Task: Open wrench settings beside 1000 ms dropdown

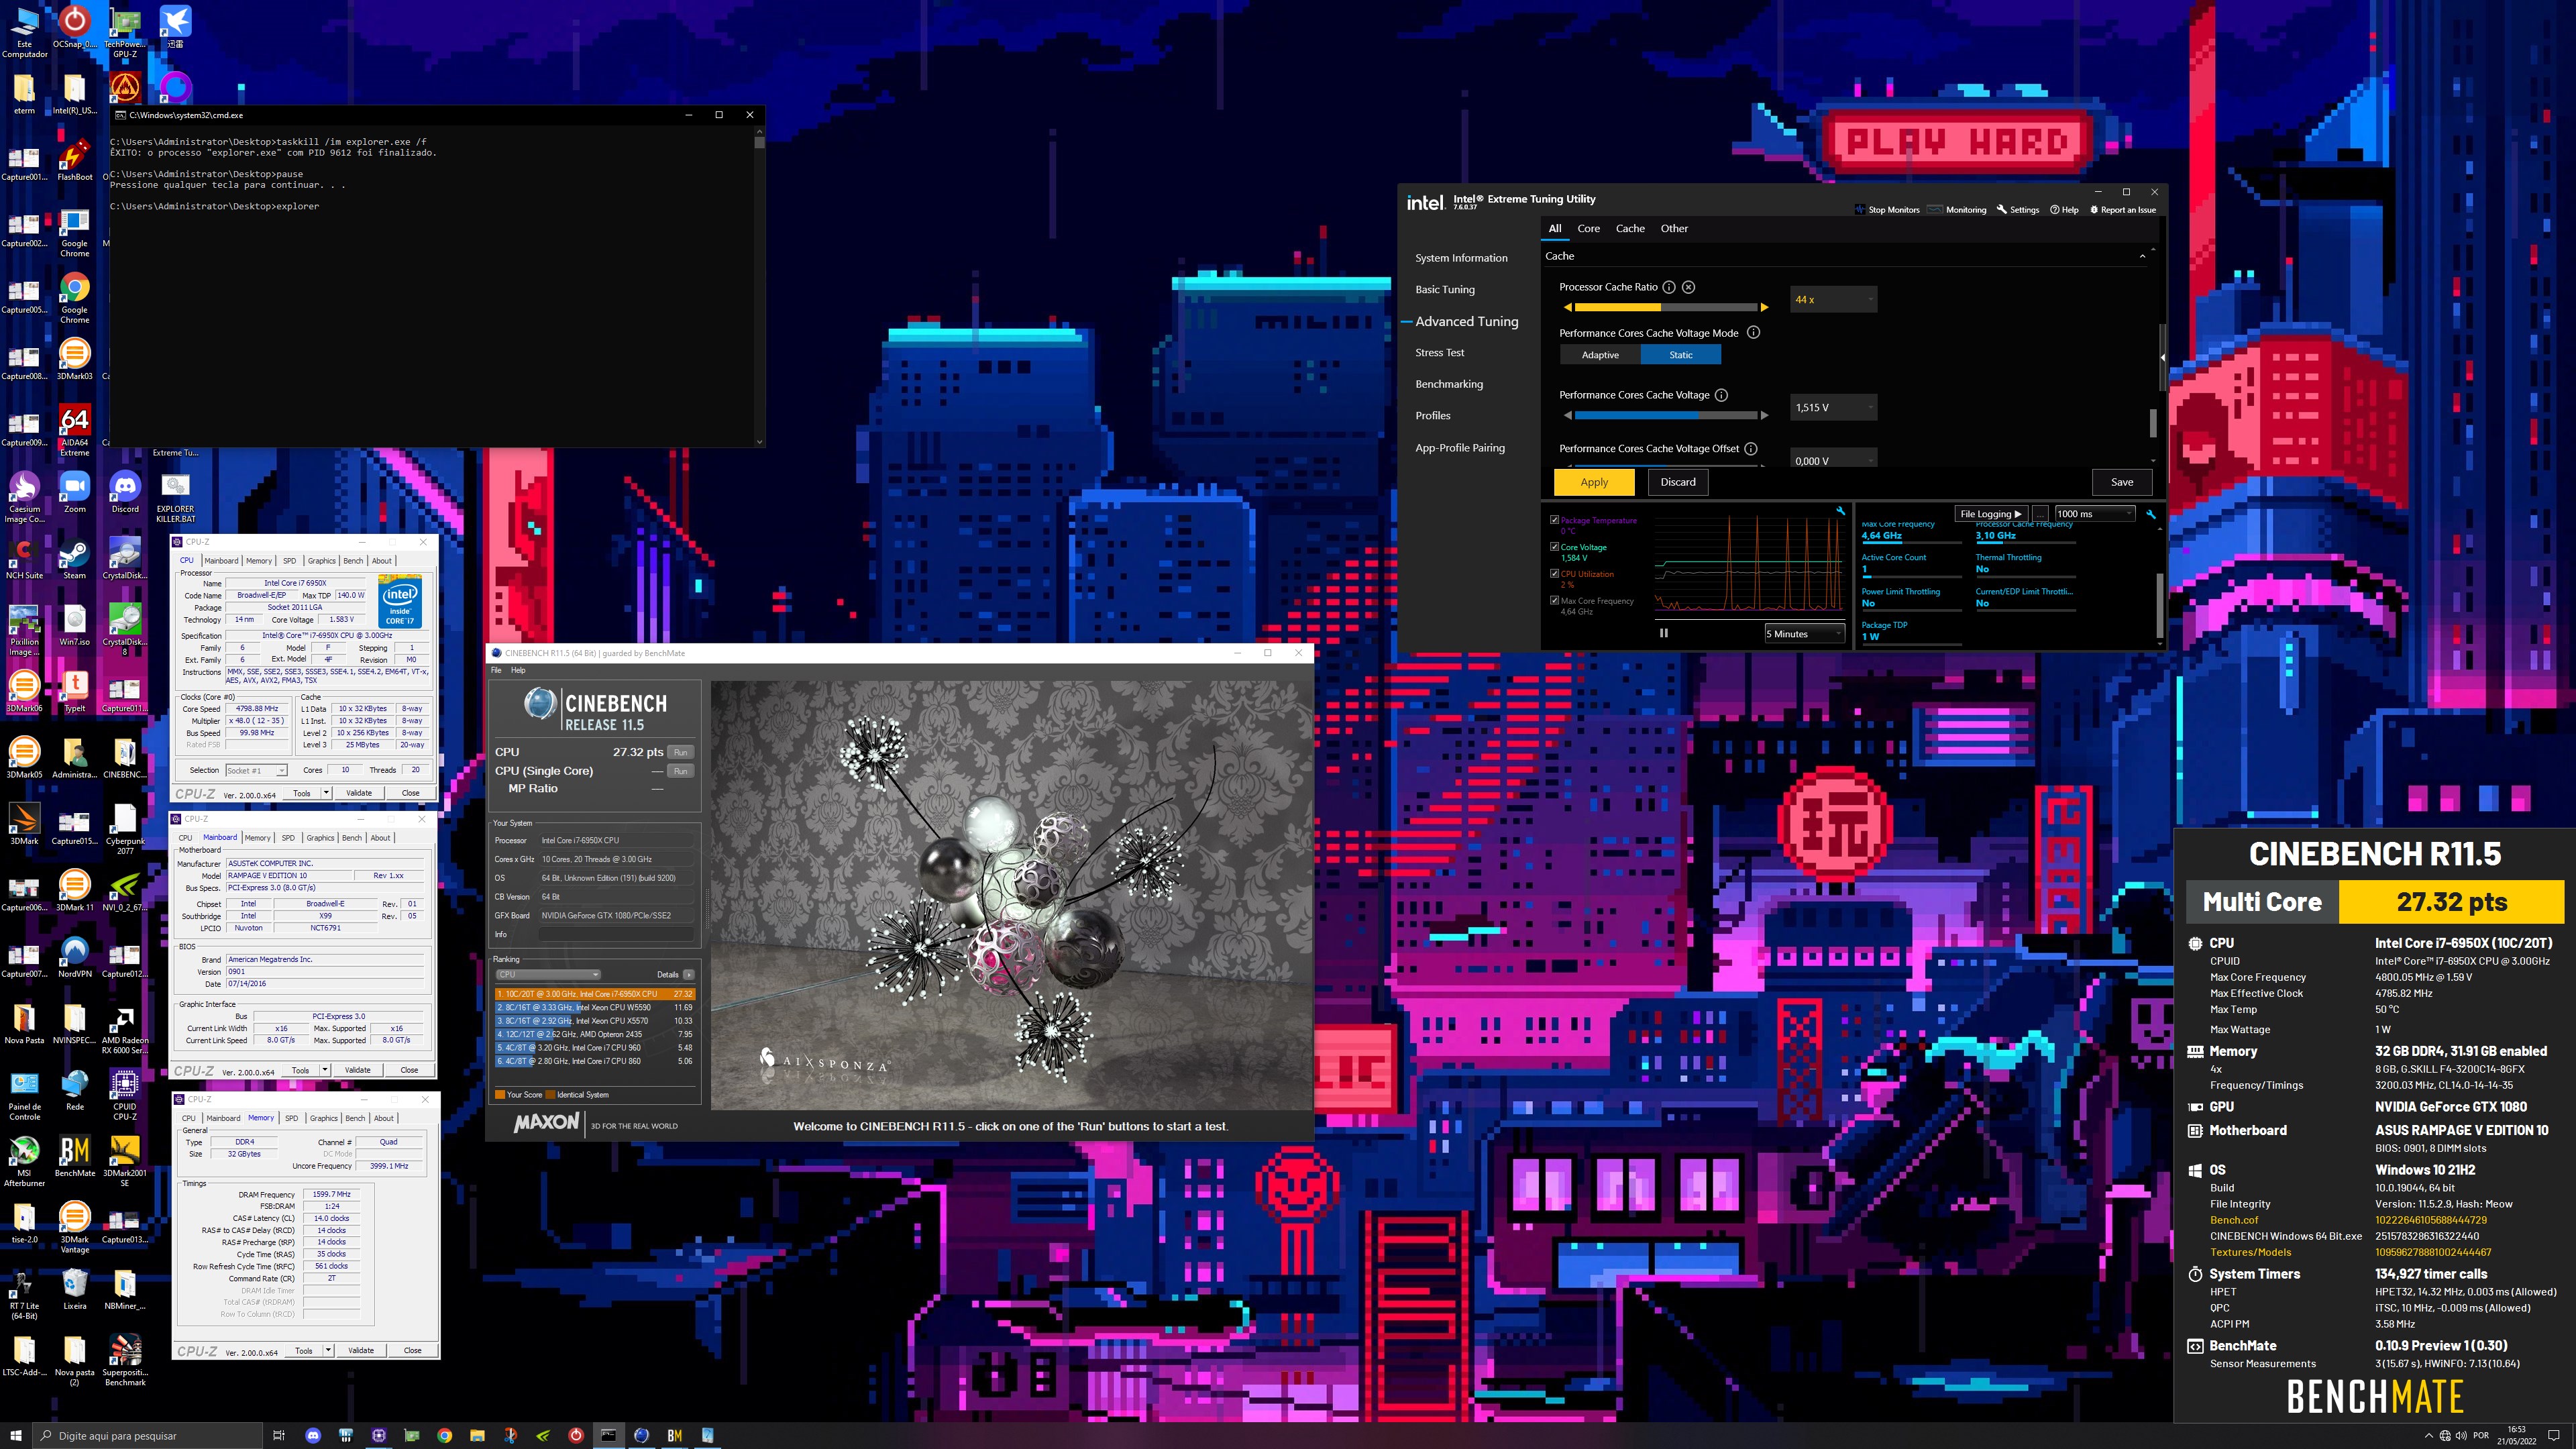Action: 2151,514
